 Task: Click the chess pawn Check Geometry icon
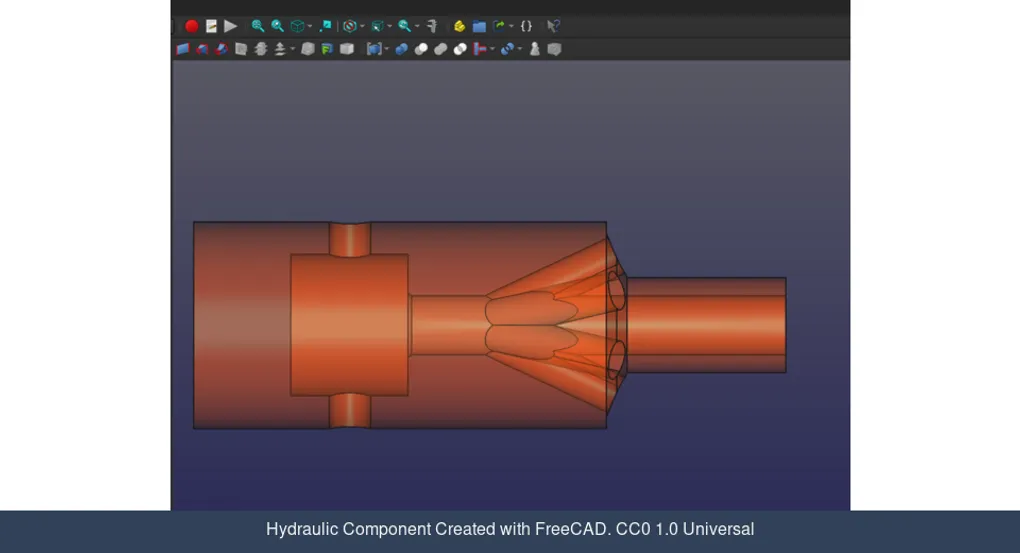535,49
